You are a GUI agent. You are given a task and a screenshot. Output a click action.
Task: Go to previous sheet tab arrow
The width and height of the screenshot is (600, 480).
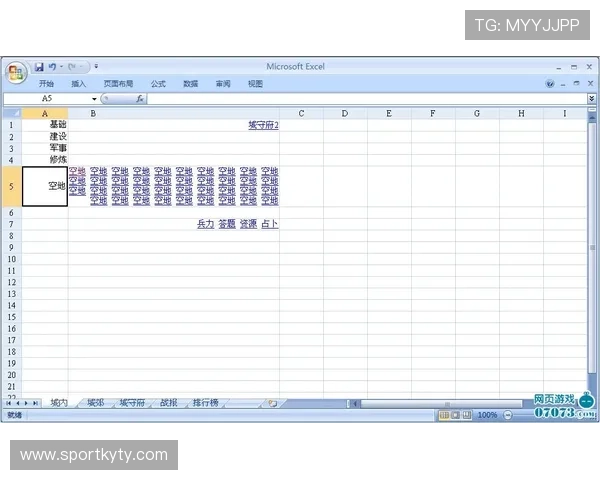(18, 403)
